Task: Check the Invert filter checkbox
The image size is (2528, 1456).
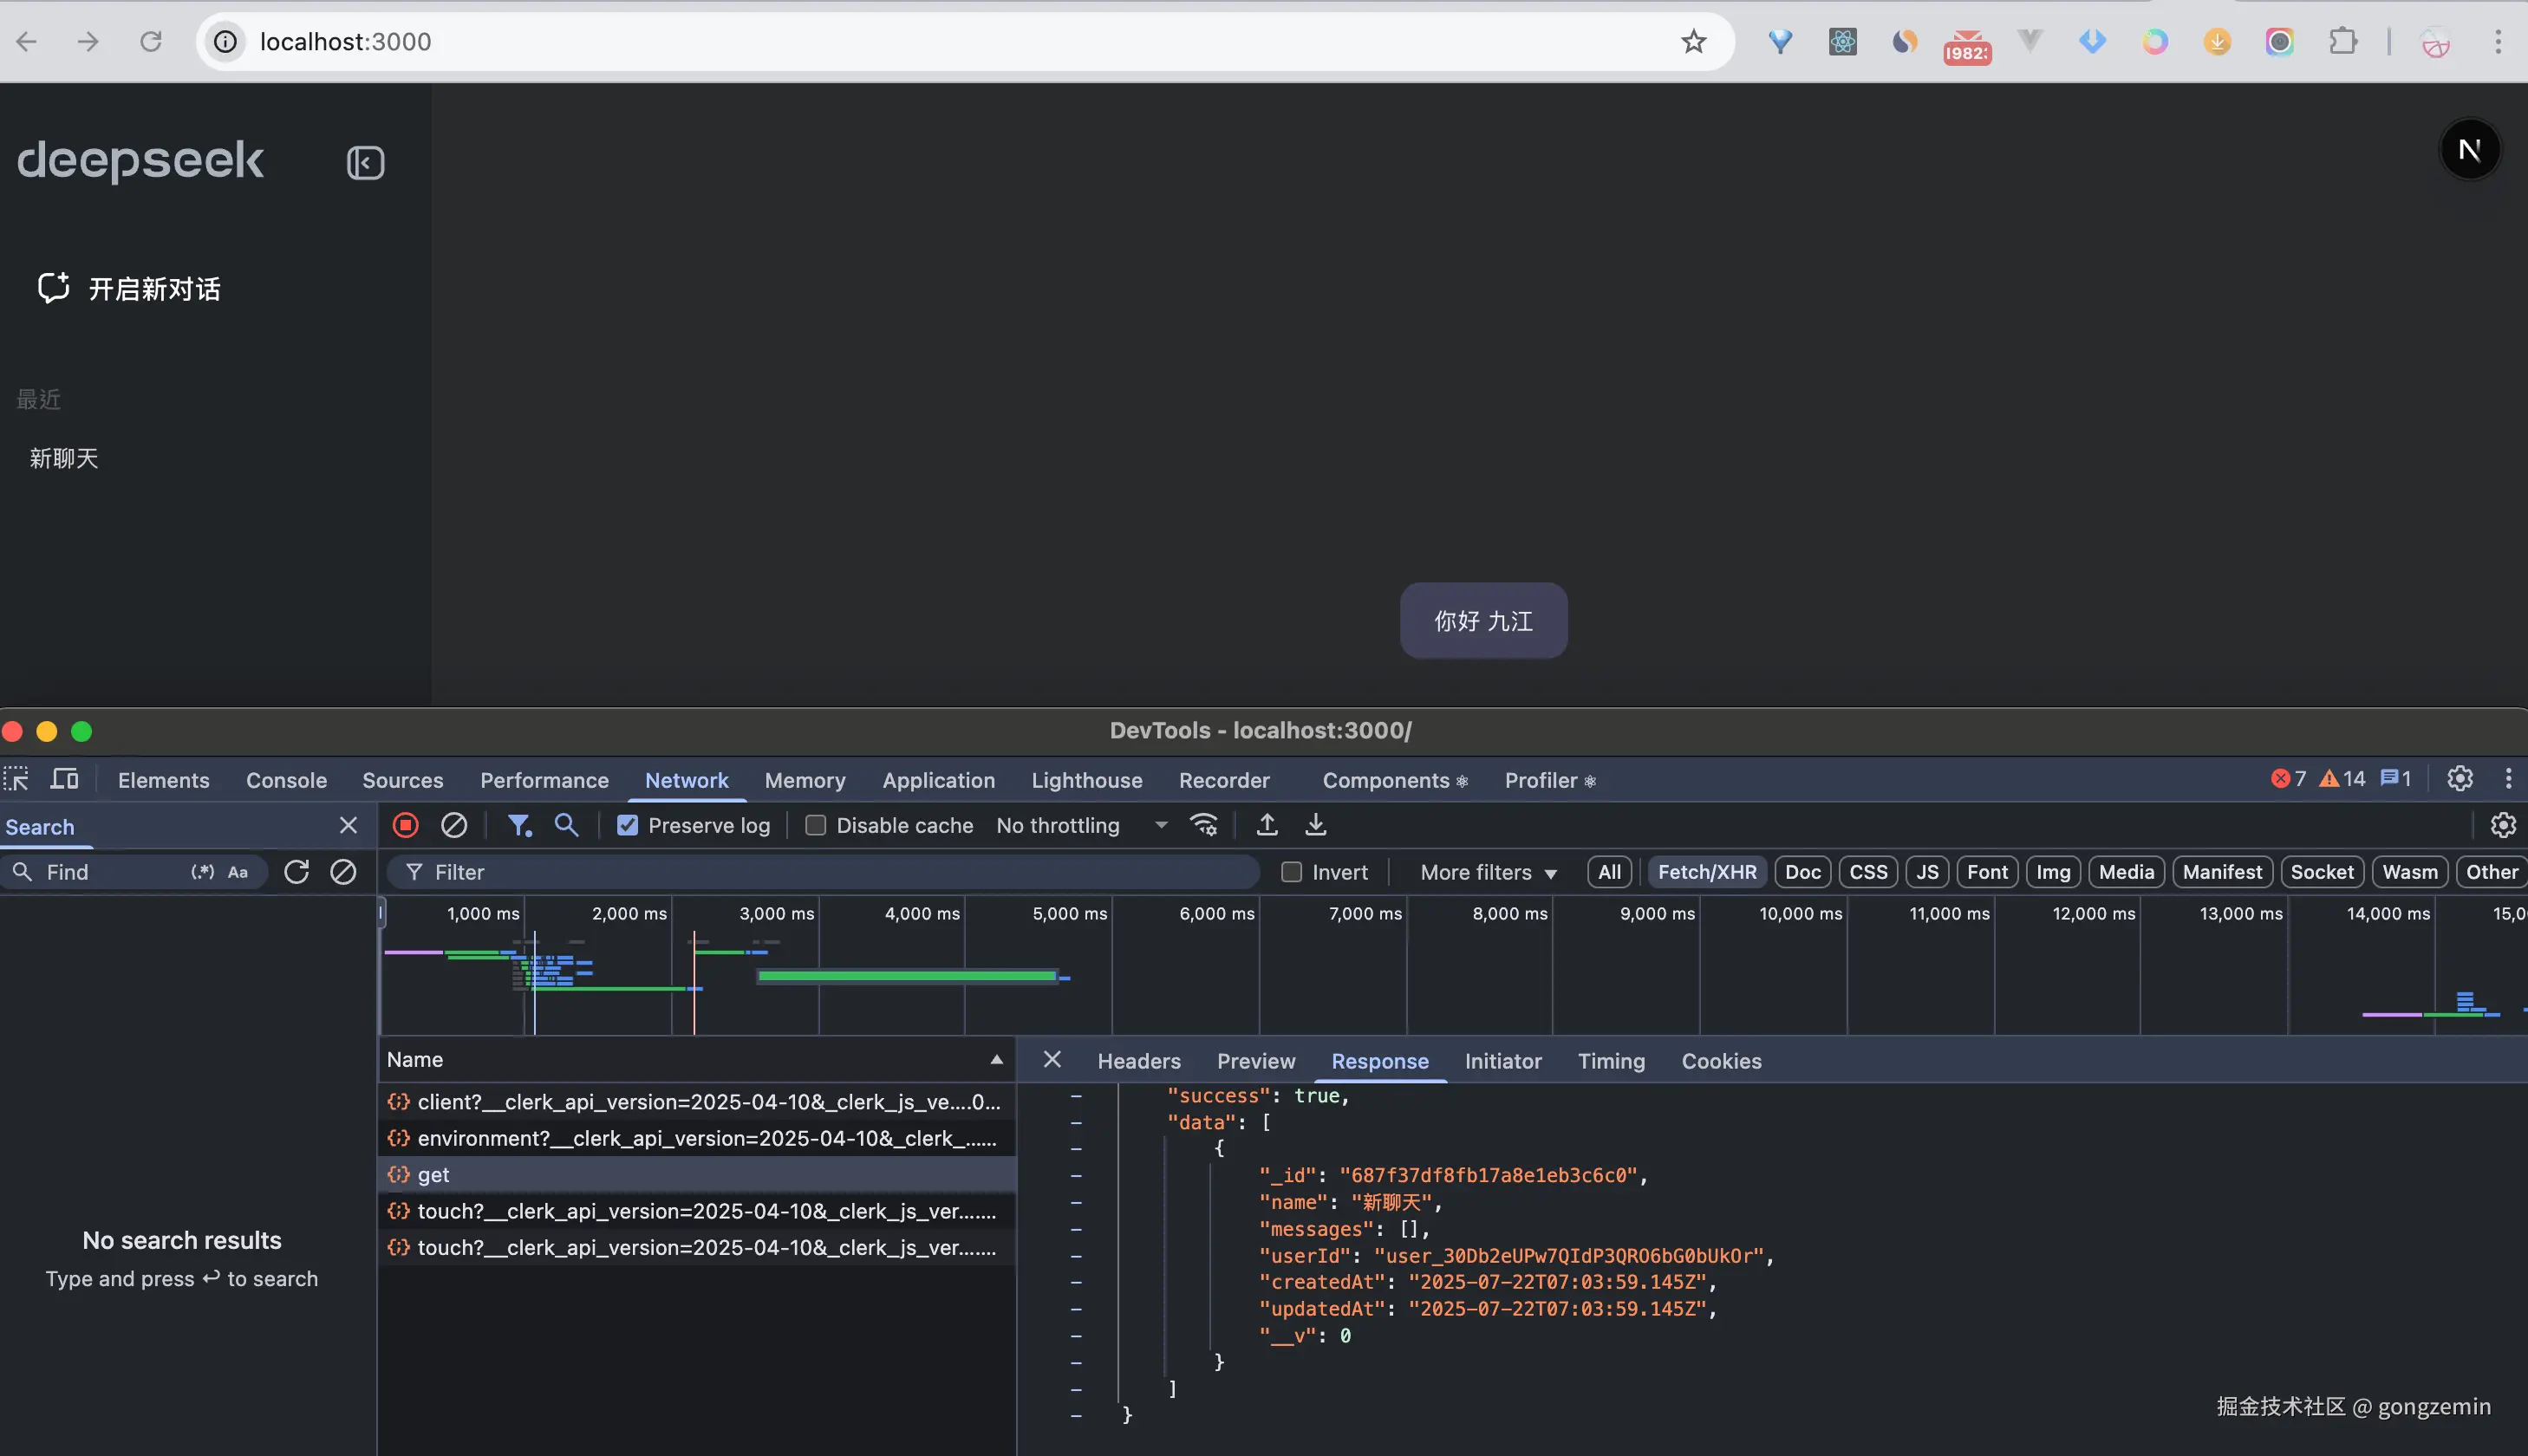Action: (x=1291, y=872)
